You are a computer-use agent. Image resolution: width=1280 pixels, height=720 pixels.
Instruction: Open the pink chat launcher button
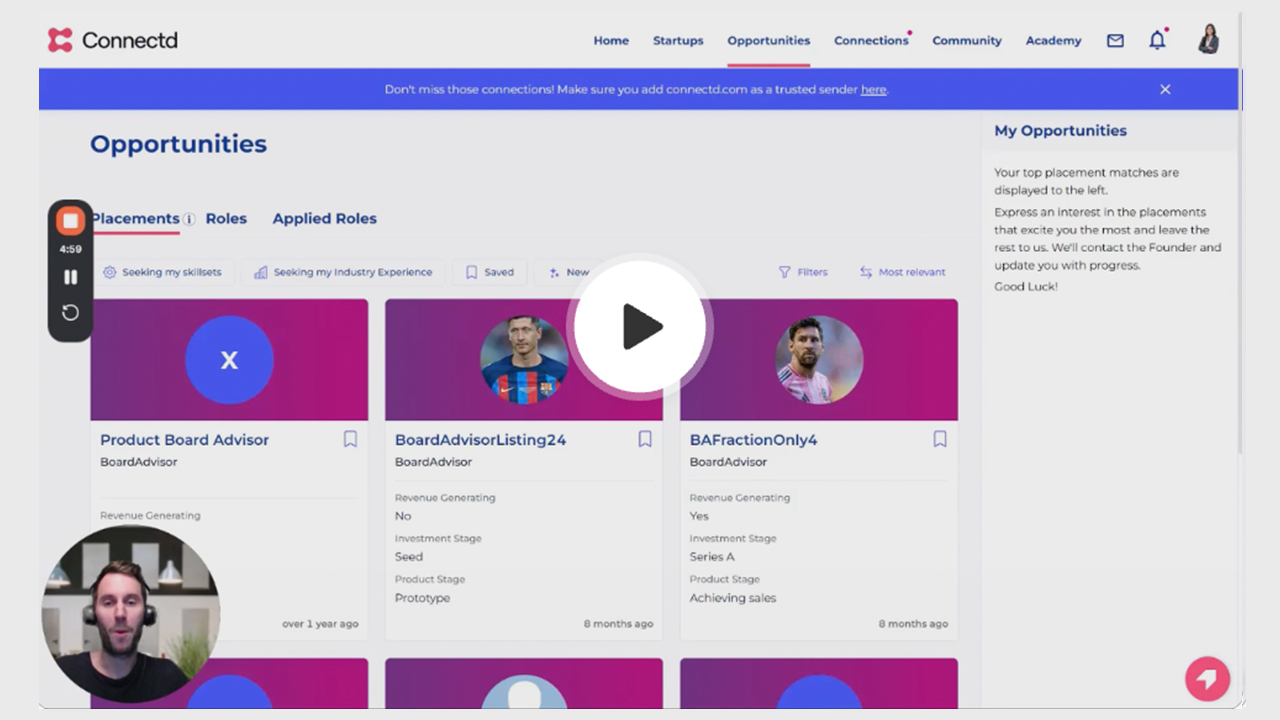tap(1207, 679)
